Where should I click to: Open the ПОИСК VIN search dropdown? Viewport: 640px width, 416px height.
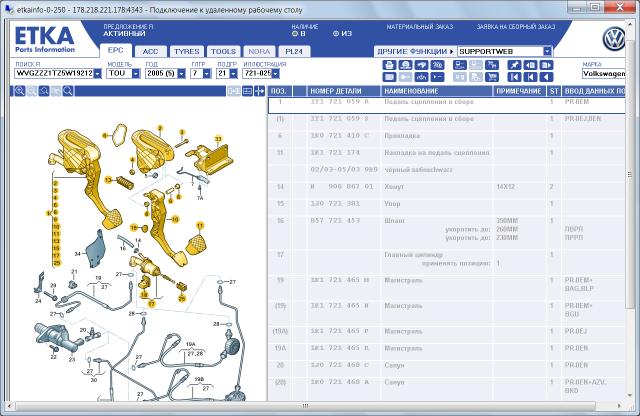(97, 73)
